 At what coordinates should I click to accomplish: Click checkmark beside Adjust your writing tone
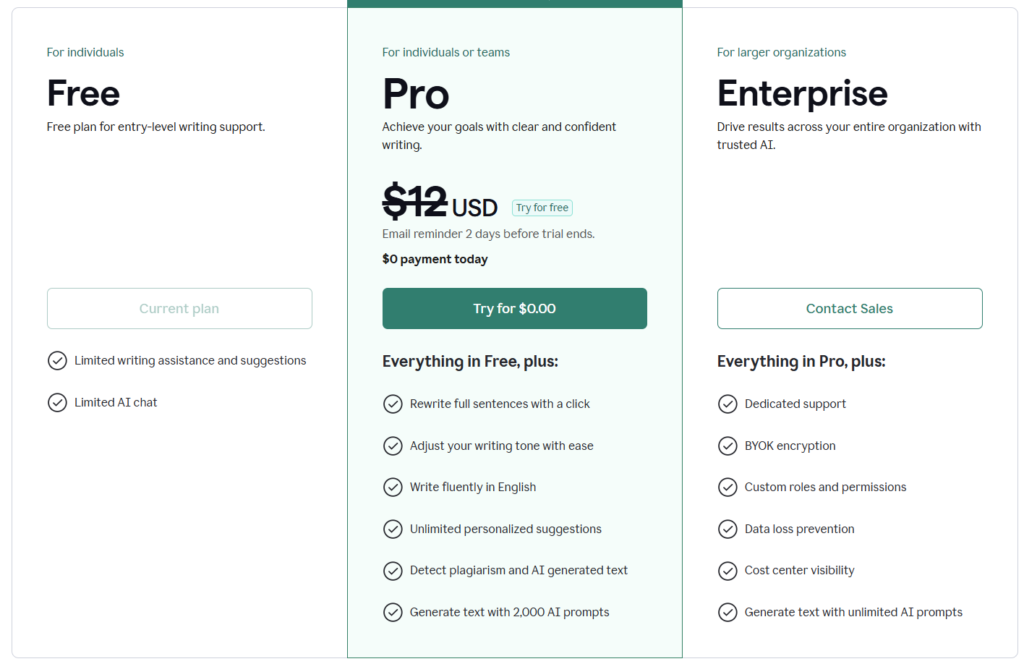pos(393,446)
